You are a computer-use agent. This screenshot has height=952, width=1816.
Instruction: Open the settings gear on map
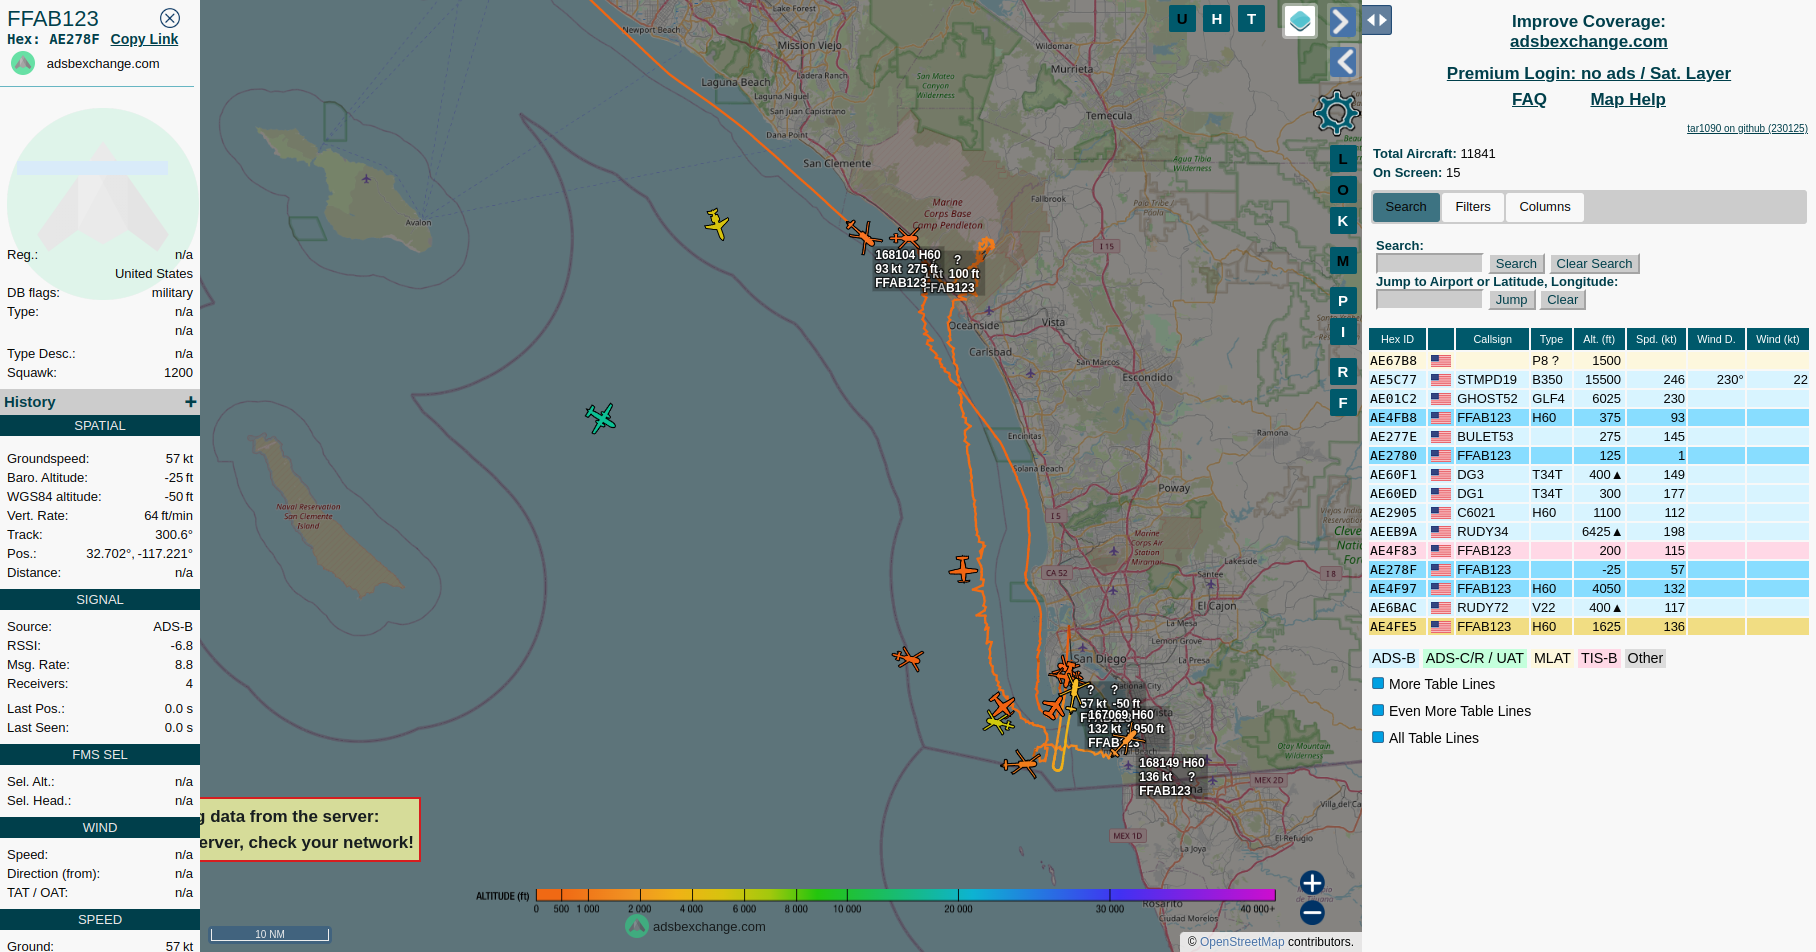1337,113
